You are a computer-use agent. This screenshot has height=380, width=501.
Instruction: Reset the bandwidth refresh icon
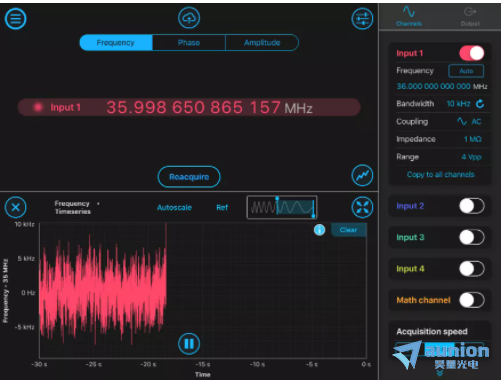coord(480,104)
